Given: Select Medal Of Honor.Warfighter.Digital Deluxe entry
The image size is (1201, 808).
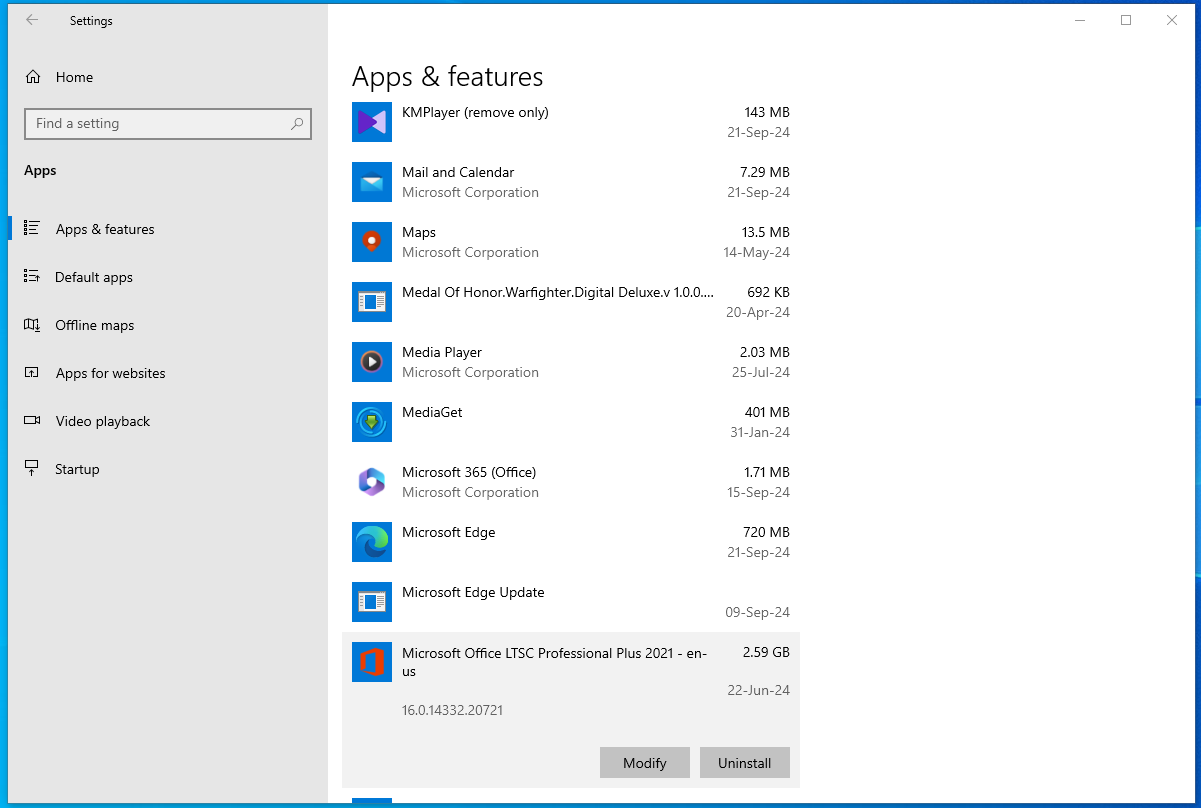Looking at the screenshot, I should (x=558, y=292).
